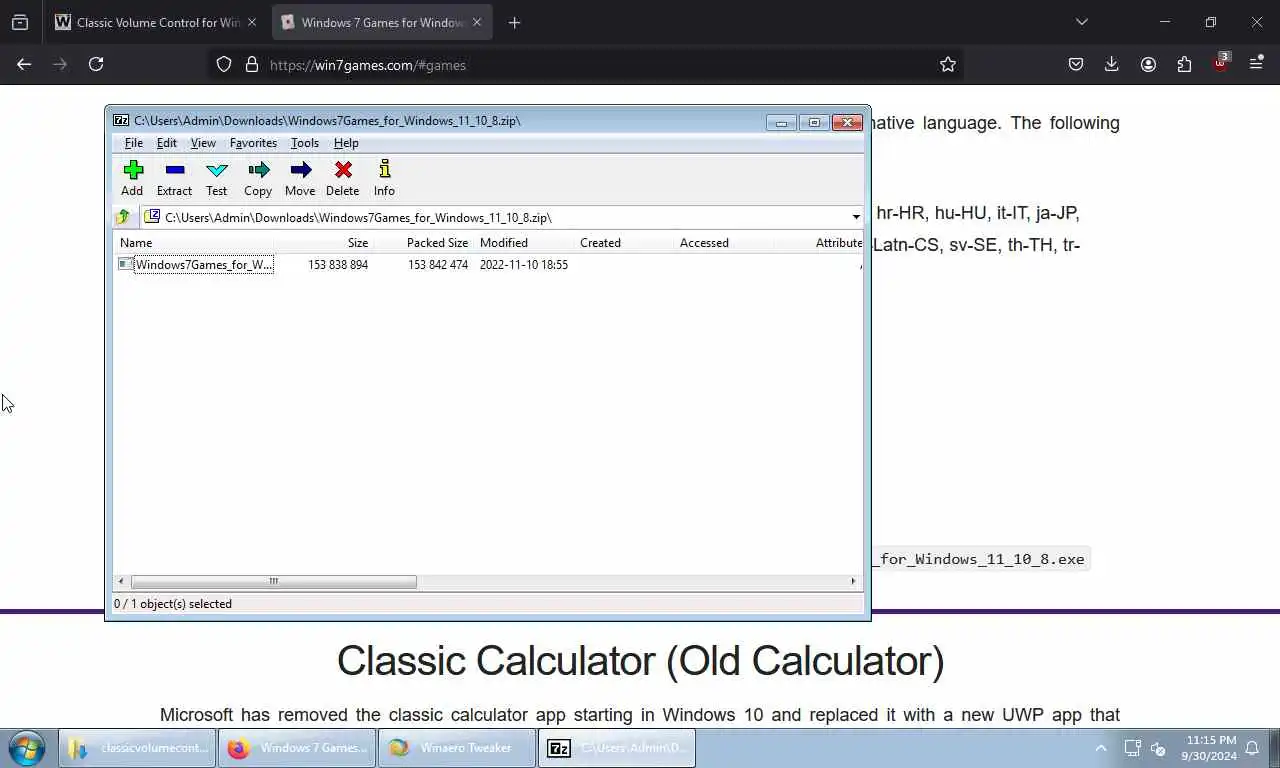Show hidden system tray icons
1280x768 pixels.
pos(1101,748)
